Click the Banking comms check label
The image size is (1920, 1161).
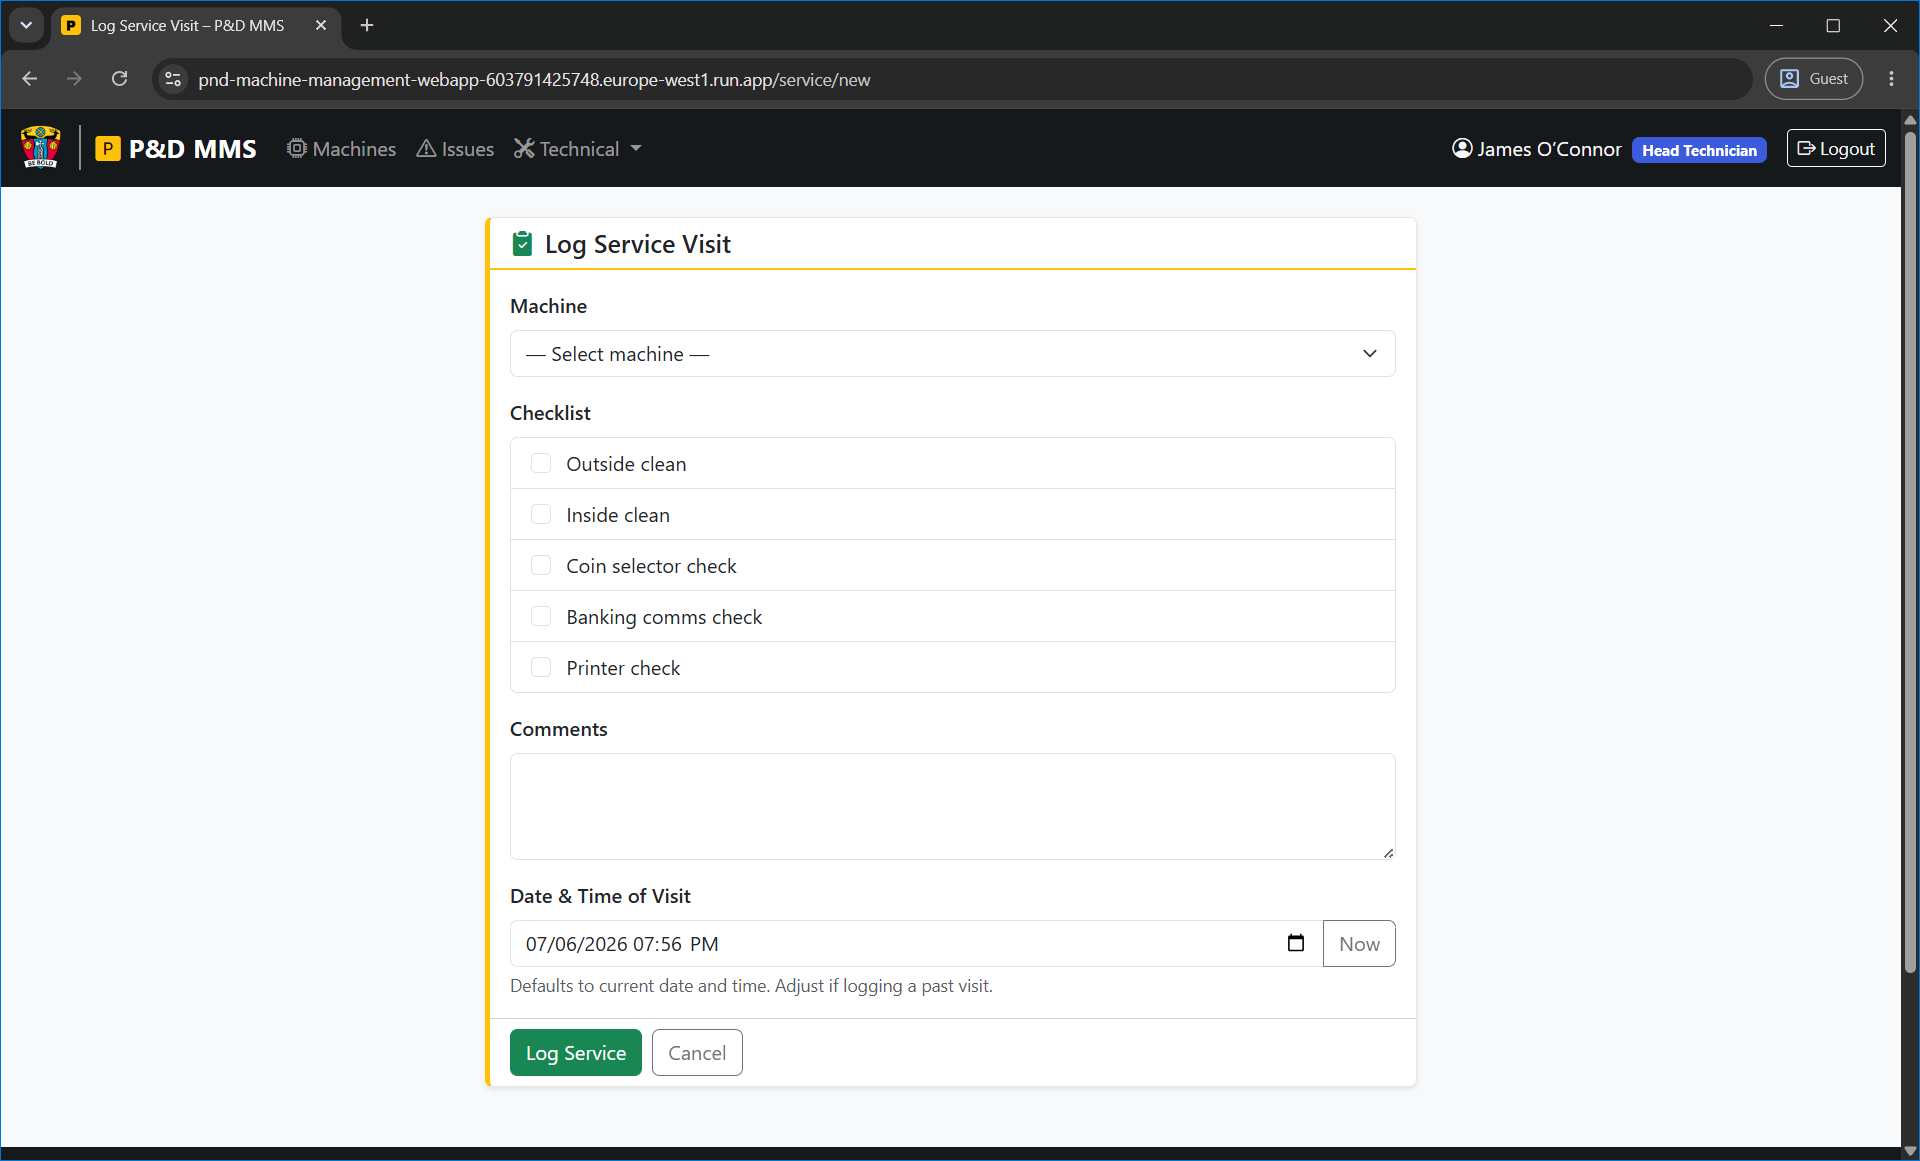pos(664,617)
